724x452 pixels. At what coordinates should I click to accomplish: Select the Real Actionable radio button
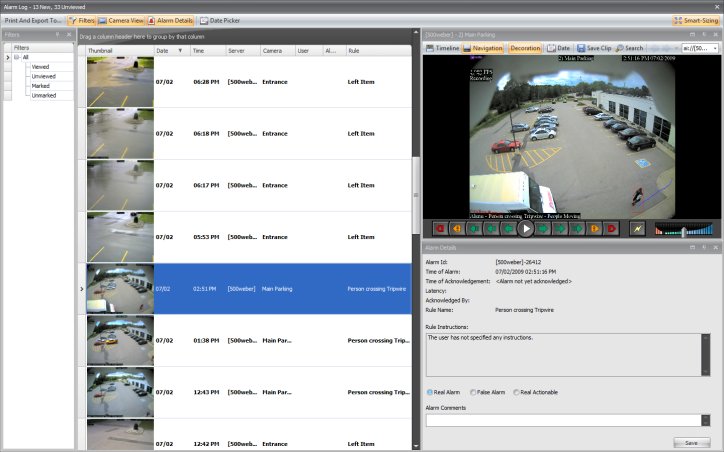(x=516, y=392)
